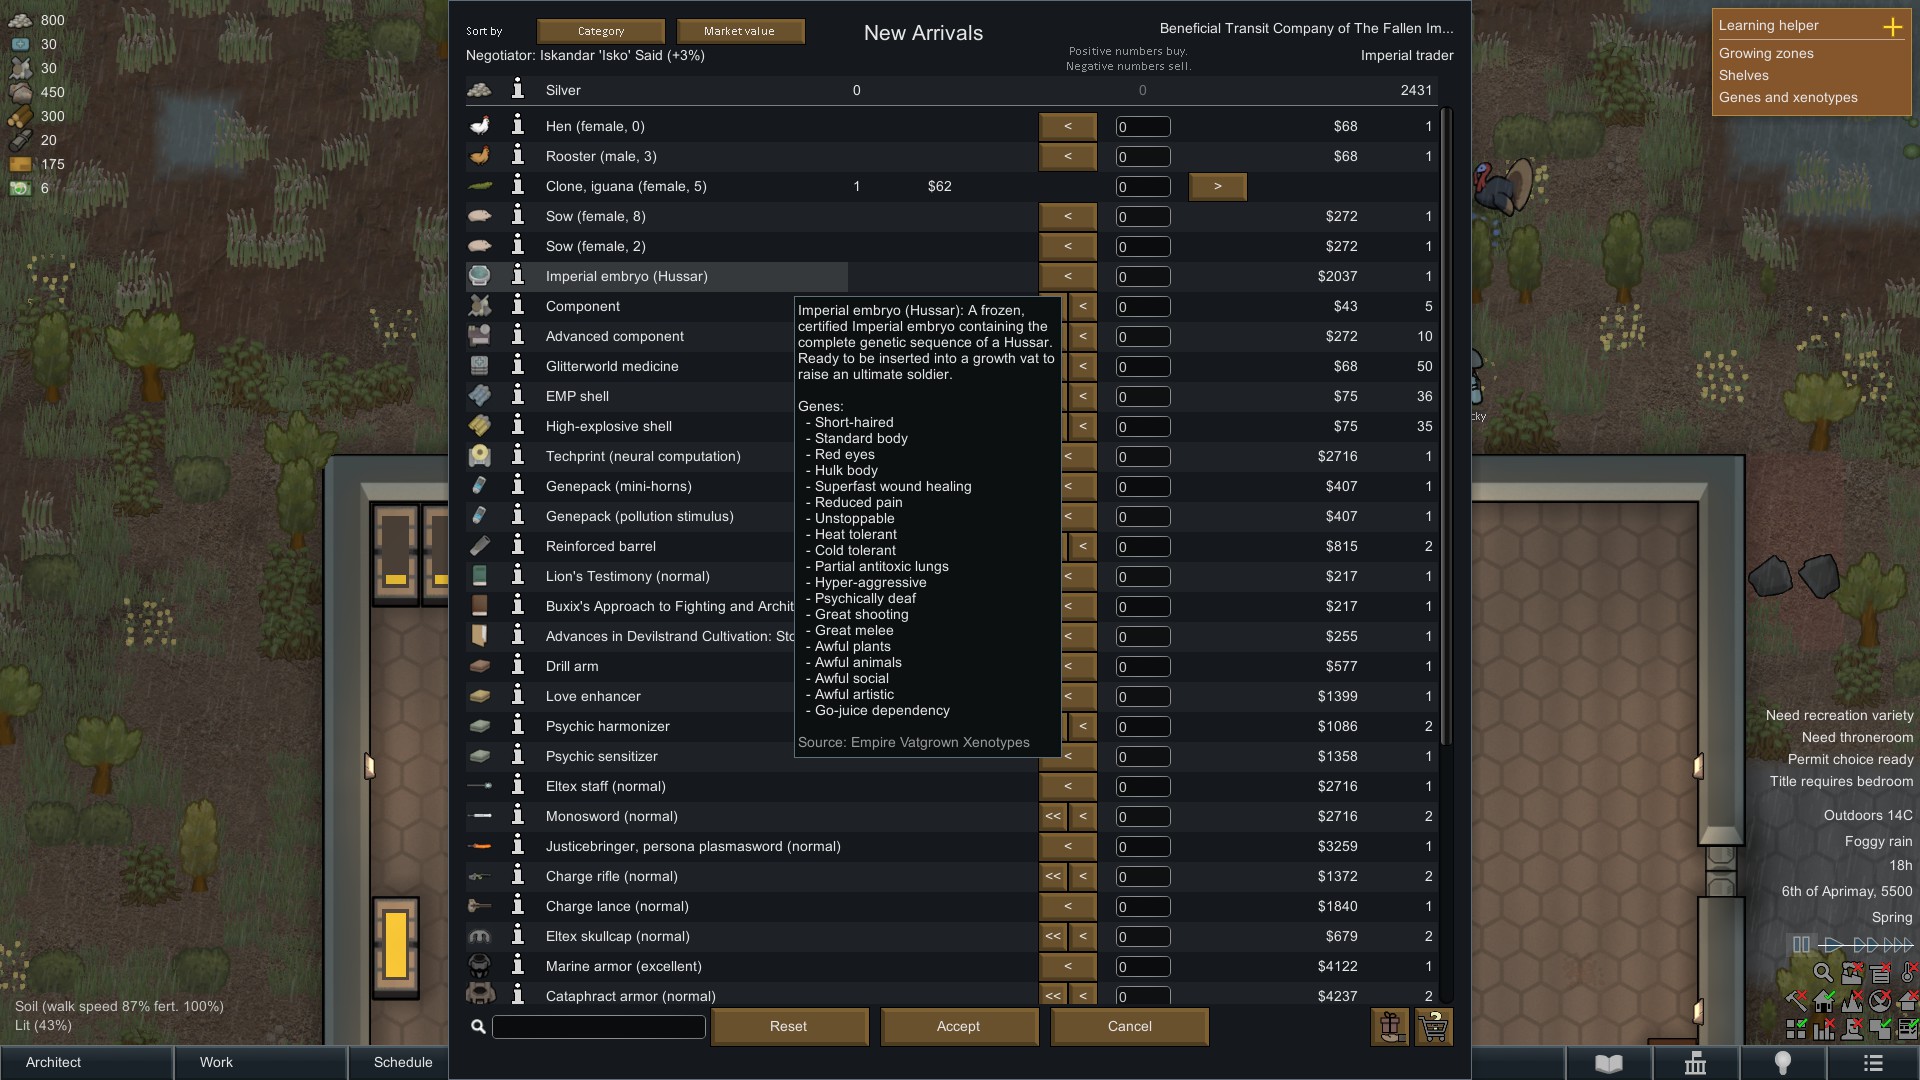Toggle the zones visibility shapes icon
Screen dimensions: 1920x1080
click(1880, 1029)
